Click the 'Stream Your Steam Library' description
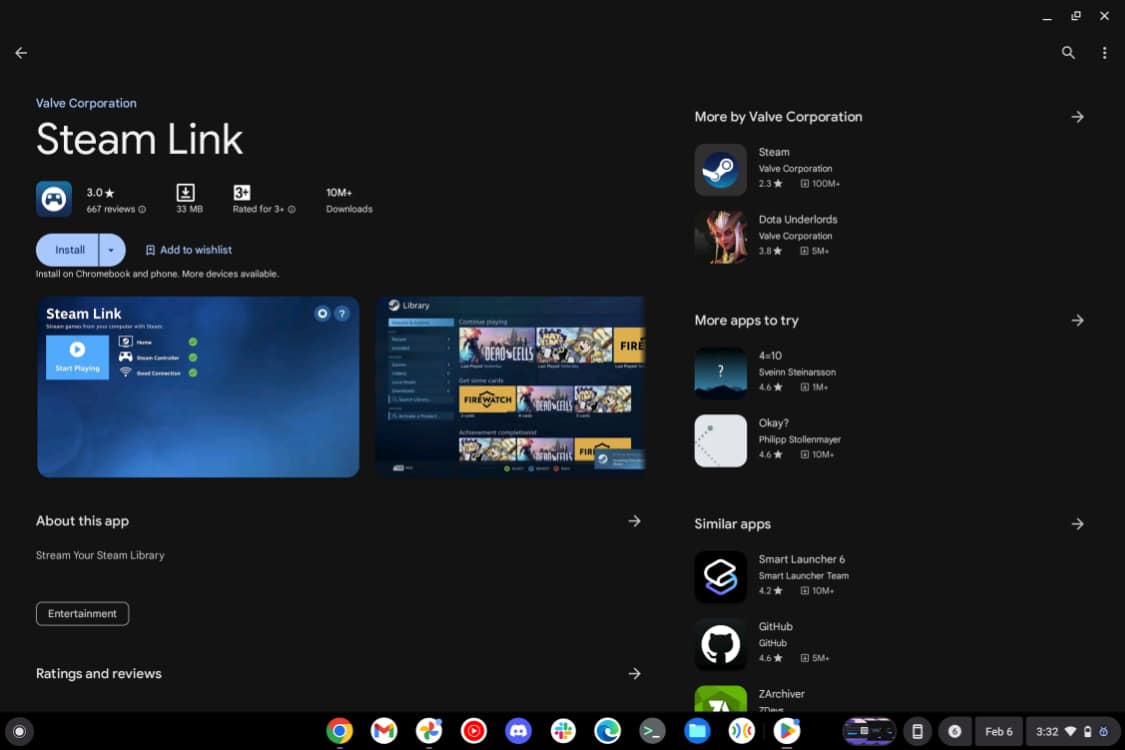Viewport: 1125px width, 750px height. click(100, 556)
